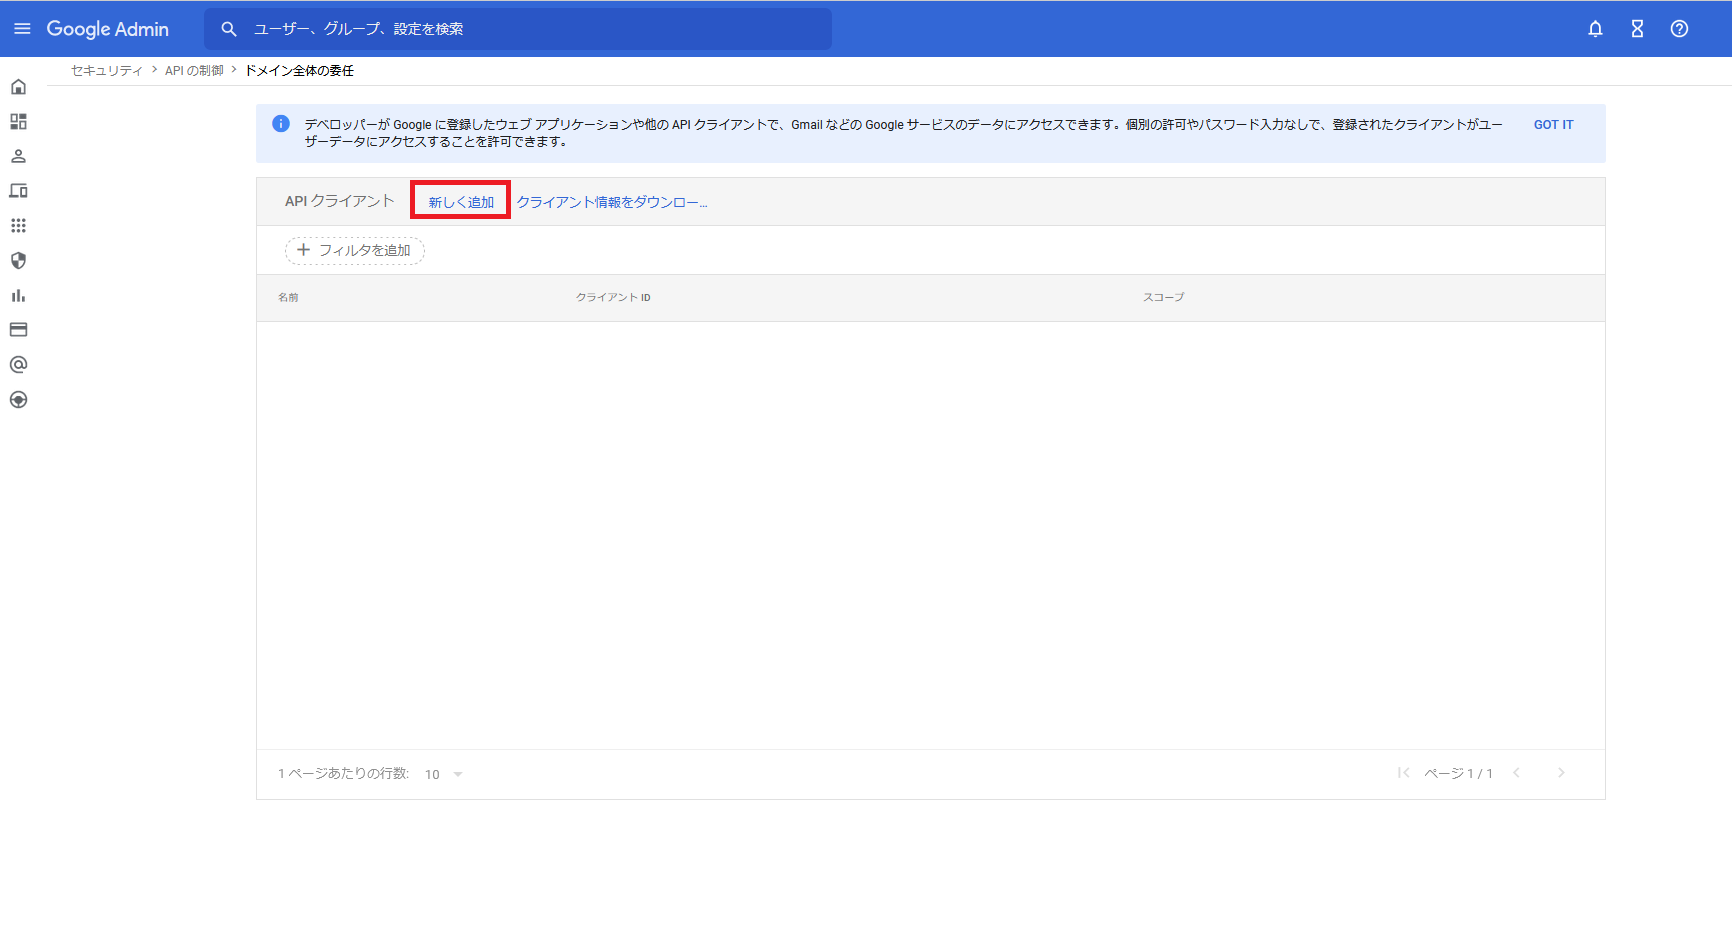Open Devices icon in sidebar
This screenshot has height=943, width=1732.
tap(18, 191)
